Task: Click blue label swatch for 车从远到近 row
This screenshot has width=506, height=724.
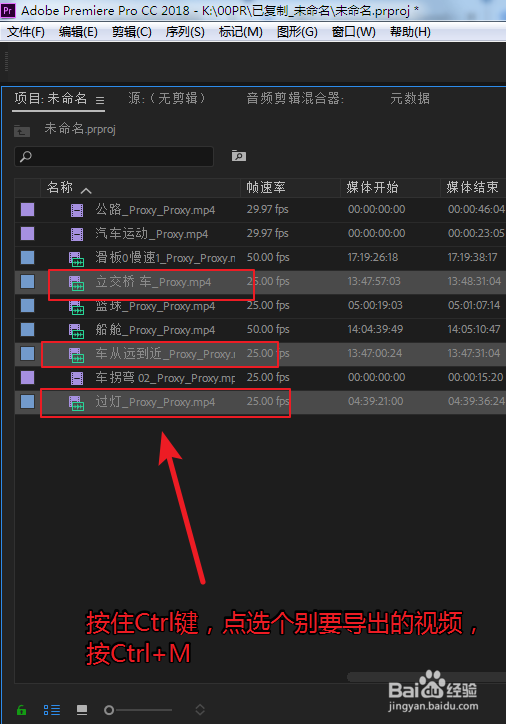Action: pyautogui.click(x=27, y=354)
